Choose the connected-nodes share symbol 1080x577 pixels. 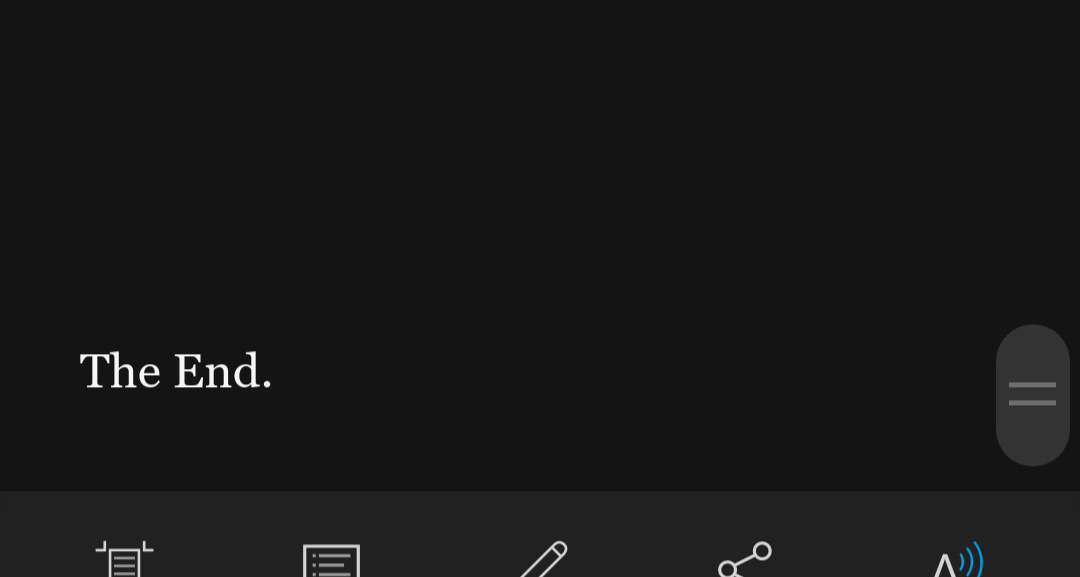(745, 560)
